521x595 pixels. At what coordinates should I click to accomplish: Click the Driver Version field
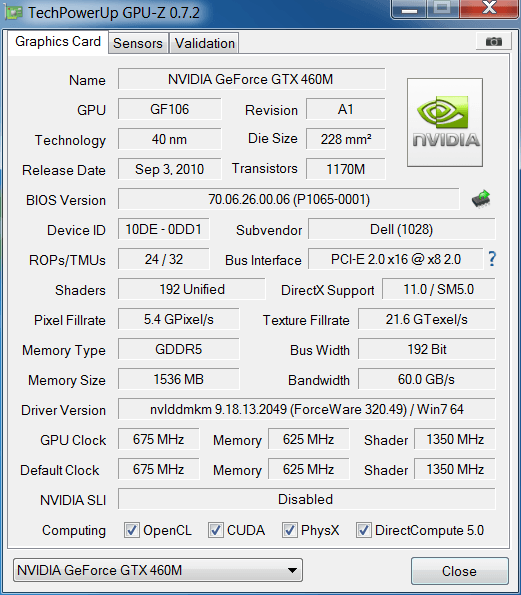(x=307, y=409)
